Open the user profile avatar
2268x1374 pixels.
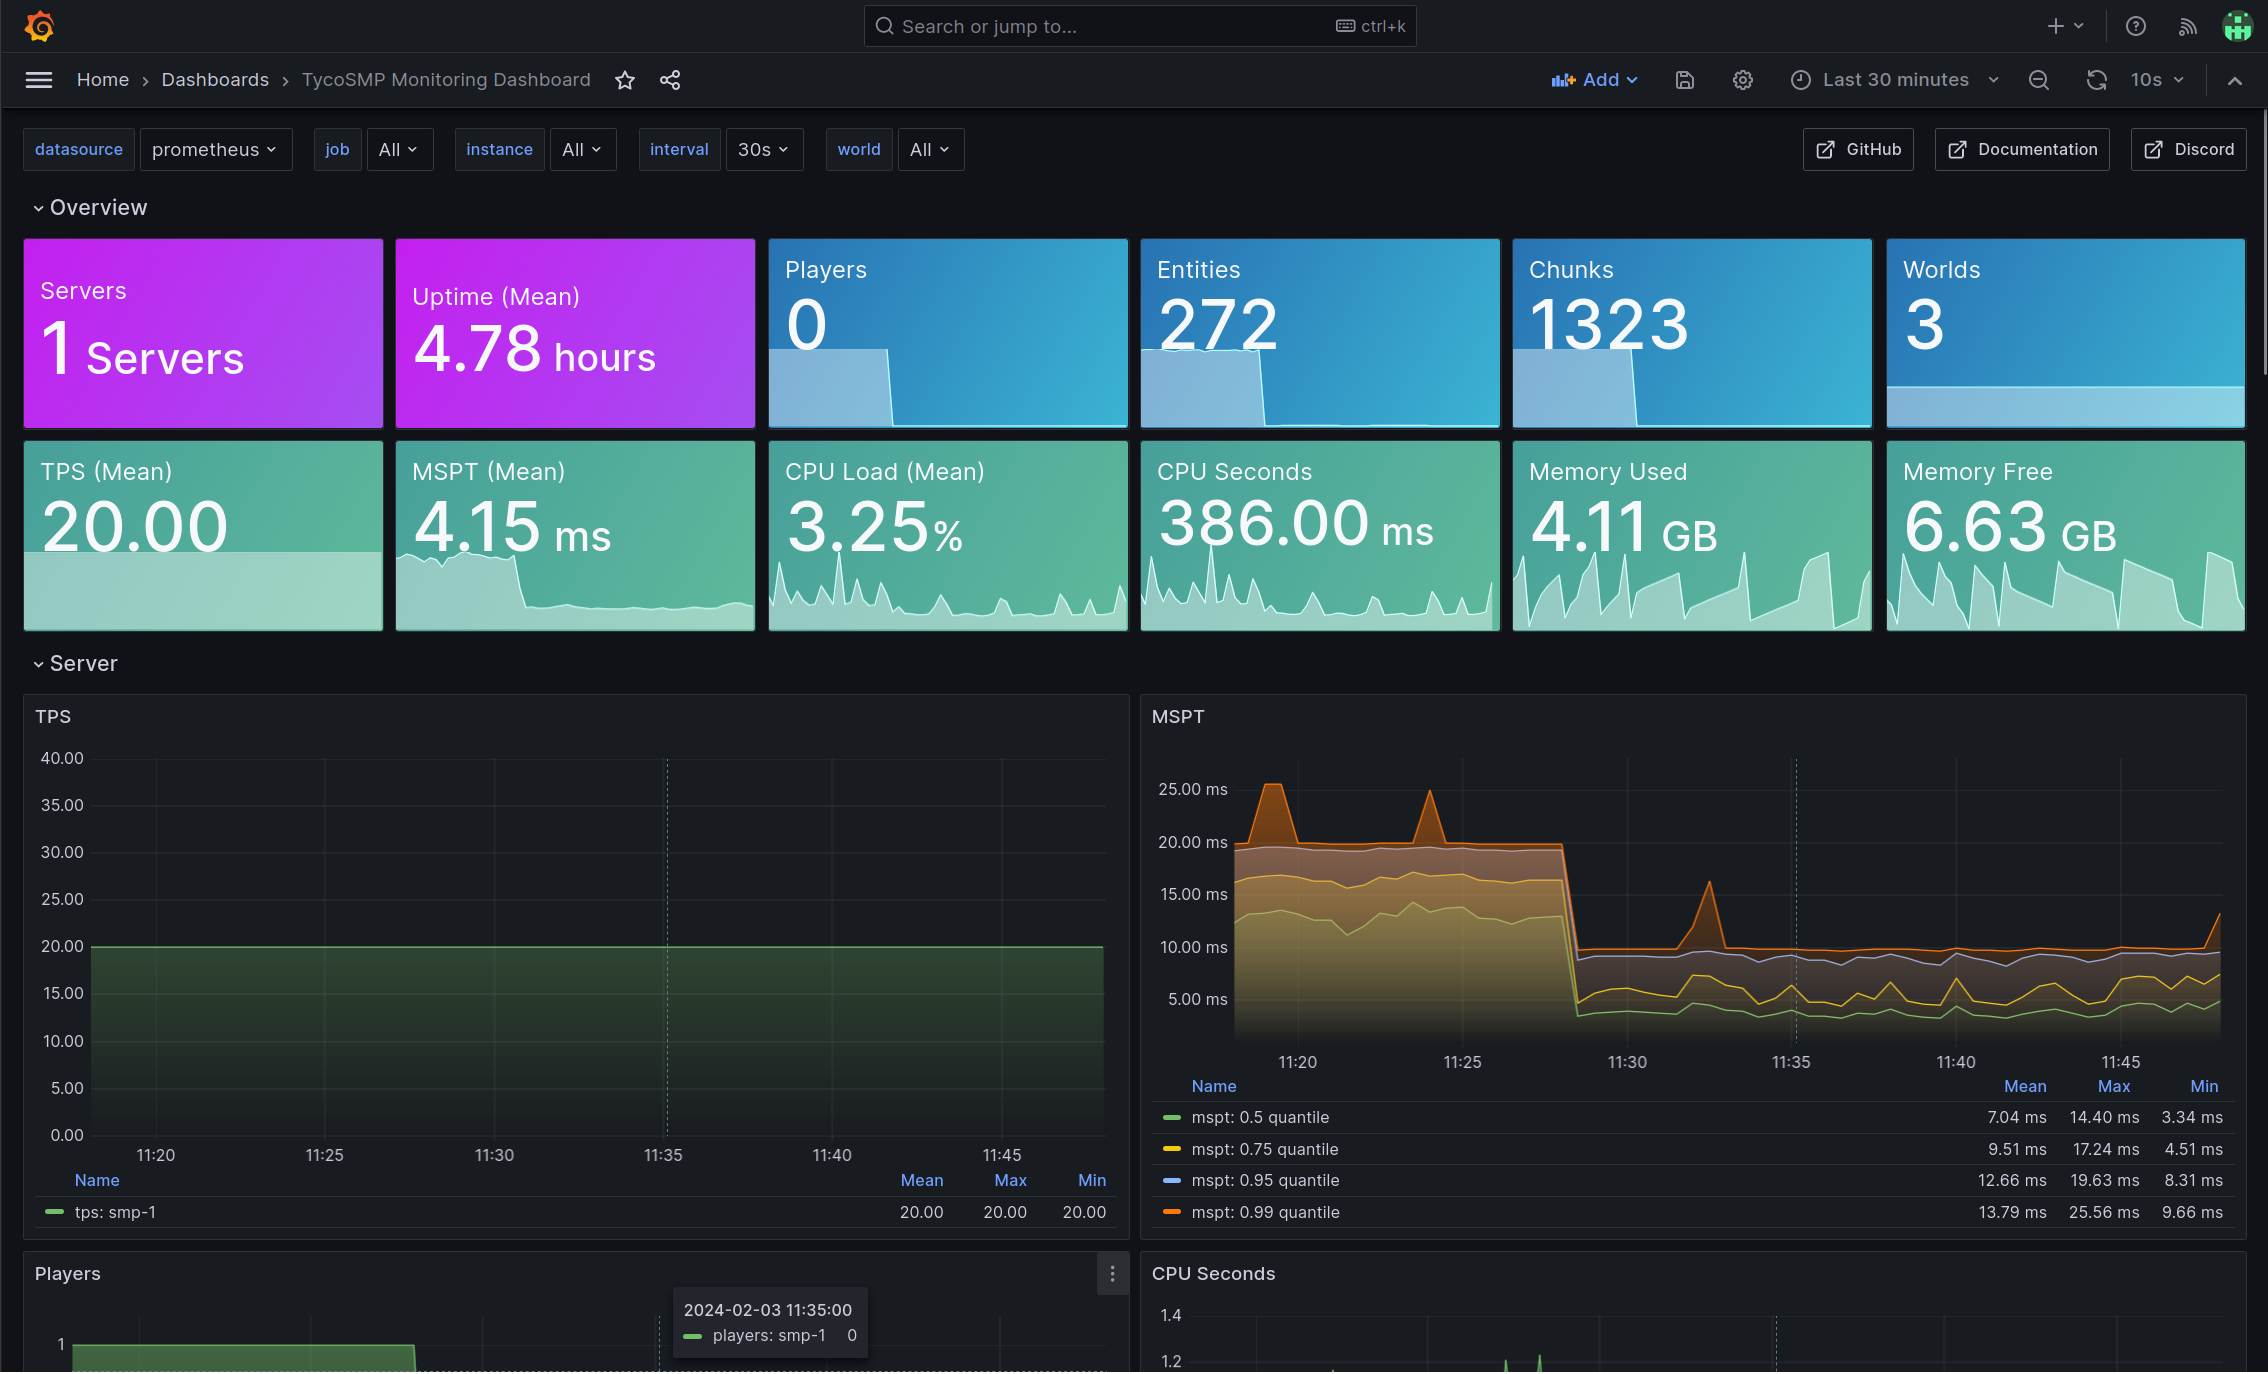(x=2237, y=26)
